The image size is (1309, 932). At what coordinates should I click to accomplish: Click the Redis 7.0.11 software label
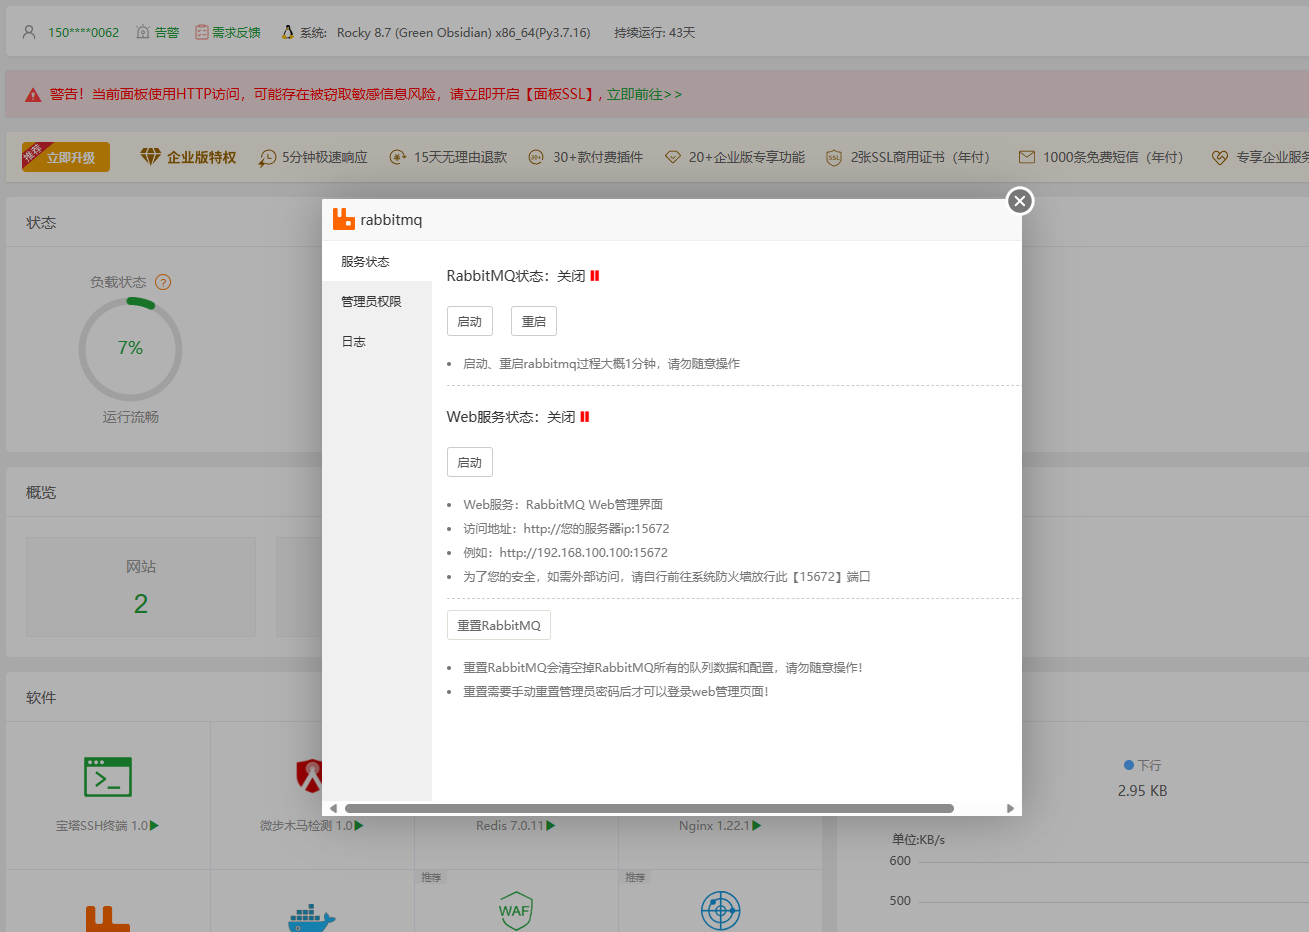pos(510,826)
